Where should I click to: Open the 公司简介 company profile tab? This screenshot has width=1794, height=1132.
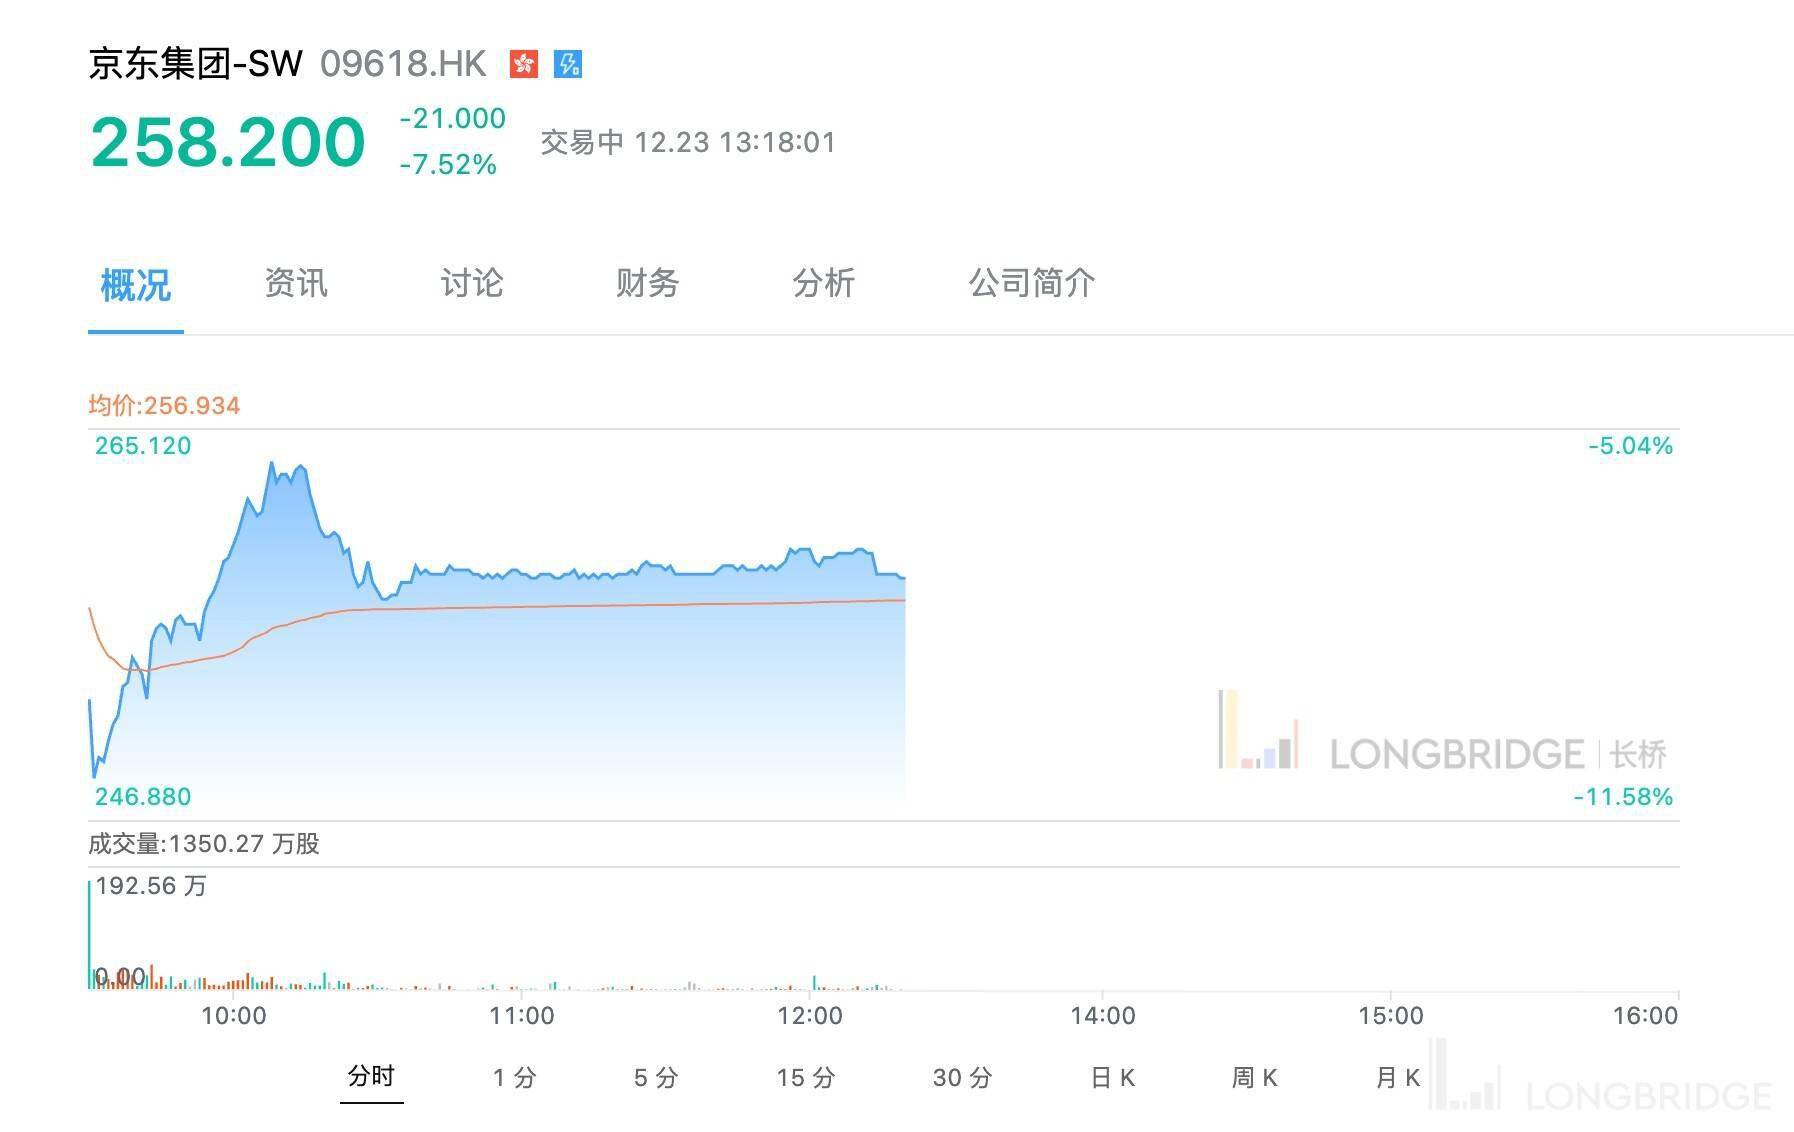point(1032,283)
